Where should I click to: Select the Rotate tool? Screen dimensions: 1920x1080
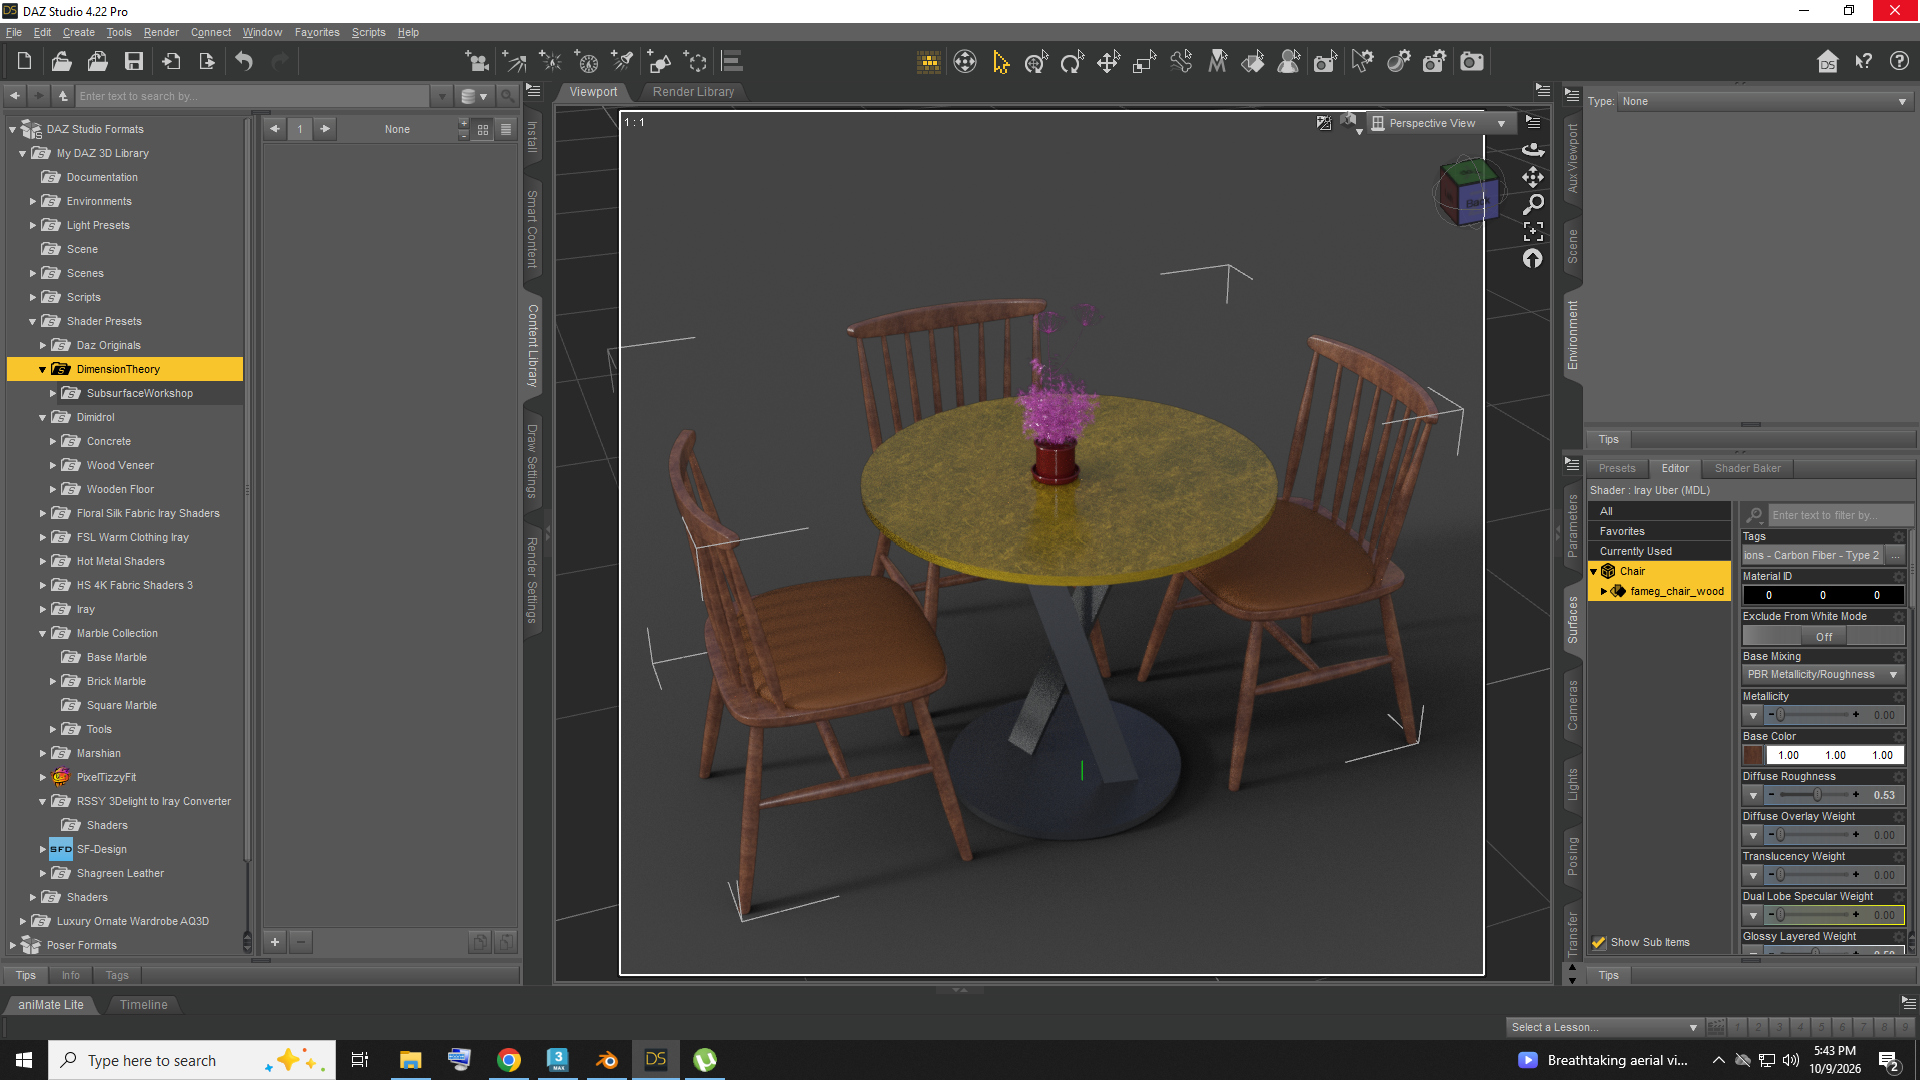(x=1072, y=62)
